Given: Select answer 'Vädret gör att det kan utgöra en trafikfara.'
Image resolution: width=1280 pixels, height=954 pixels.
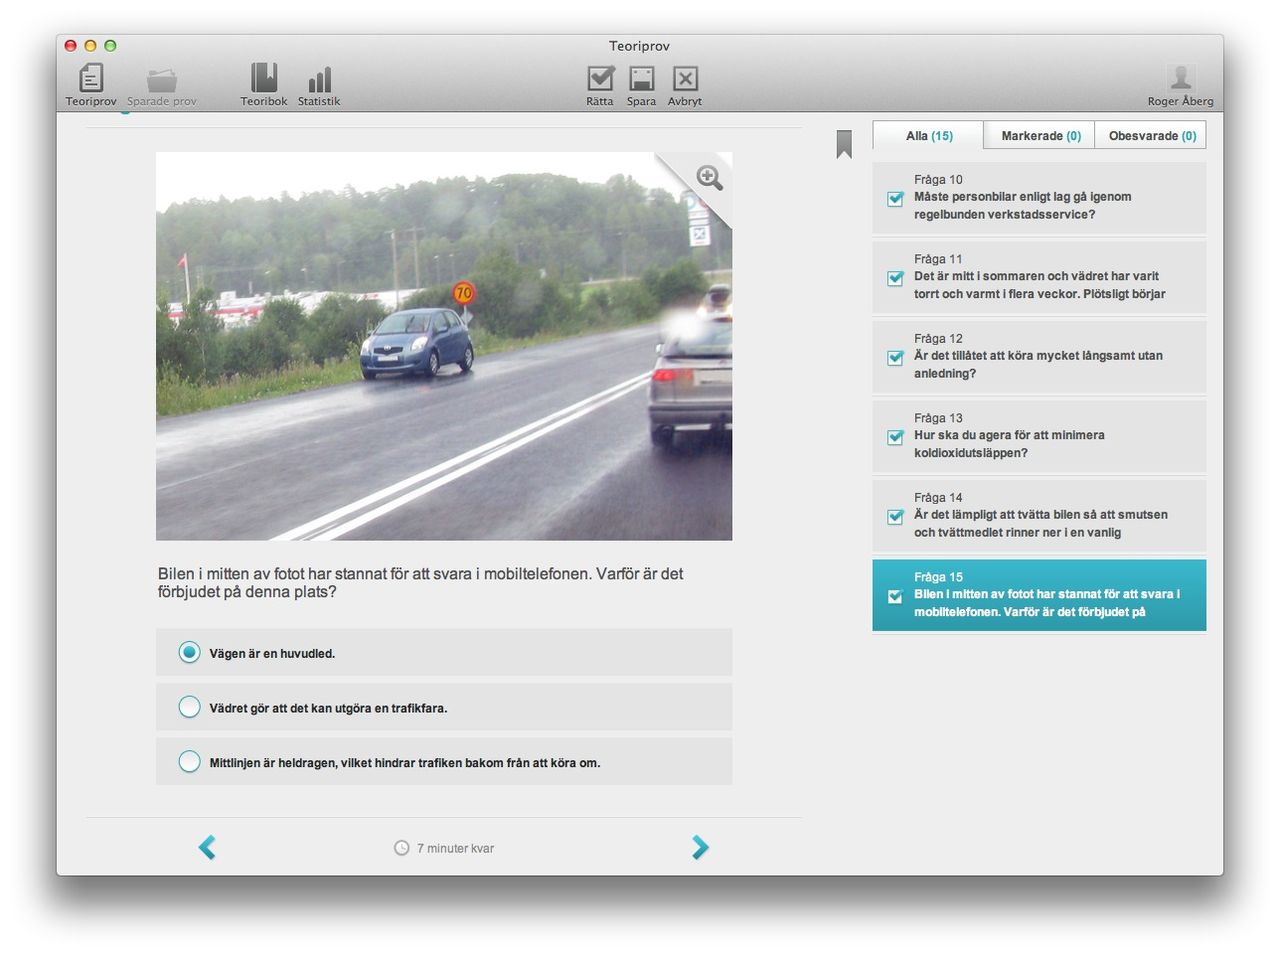Looking at the screenshot, I should pyautogui.click(x=189, y=707).
